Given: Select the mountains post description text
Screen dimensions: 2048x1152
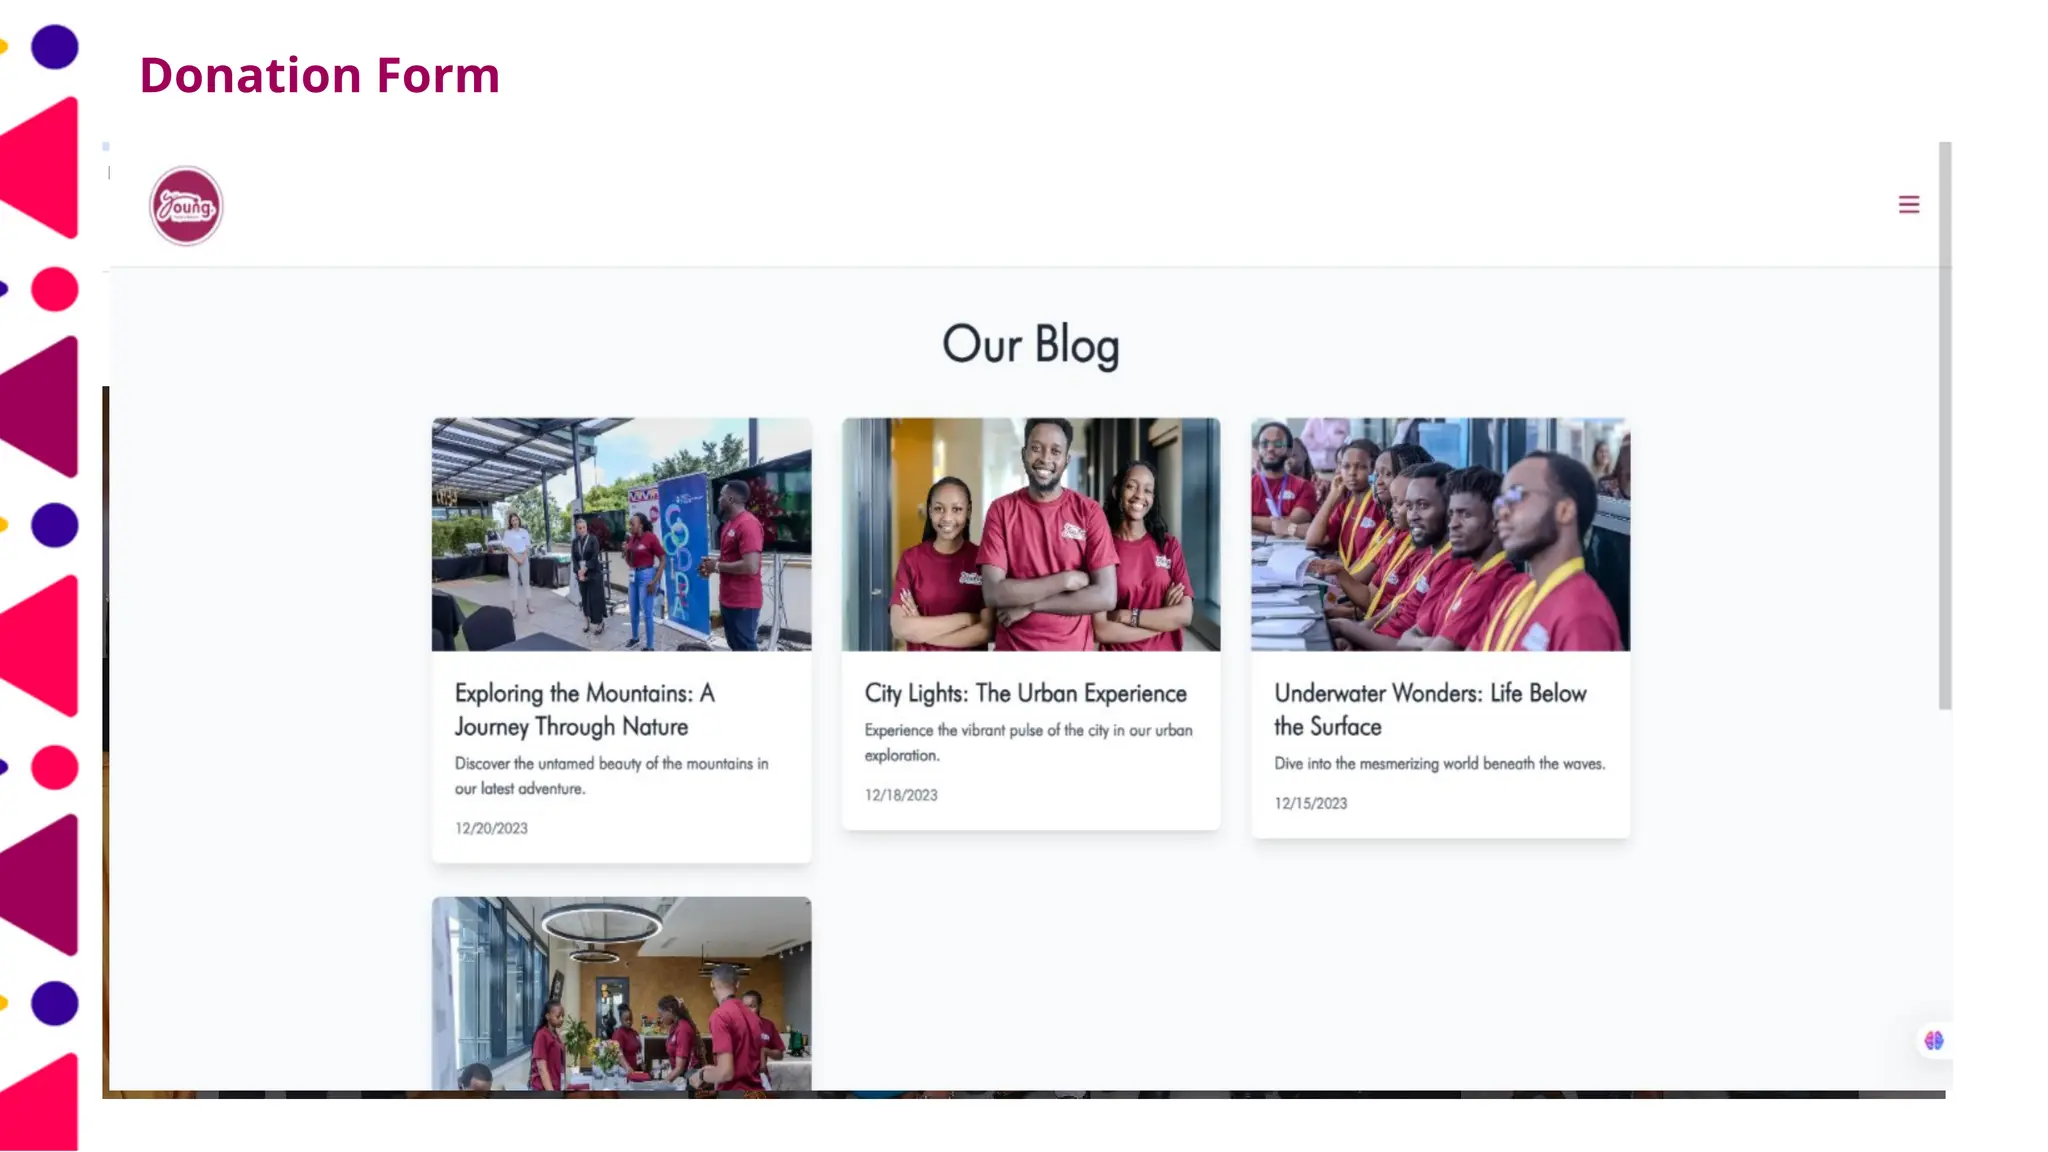Looking at the screenshot, I should point(612,776).
